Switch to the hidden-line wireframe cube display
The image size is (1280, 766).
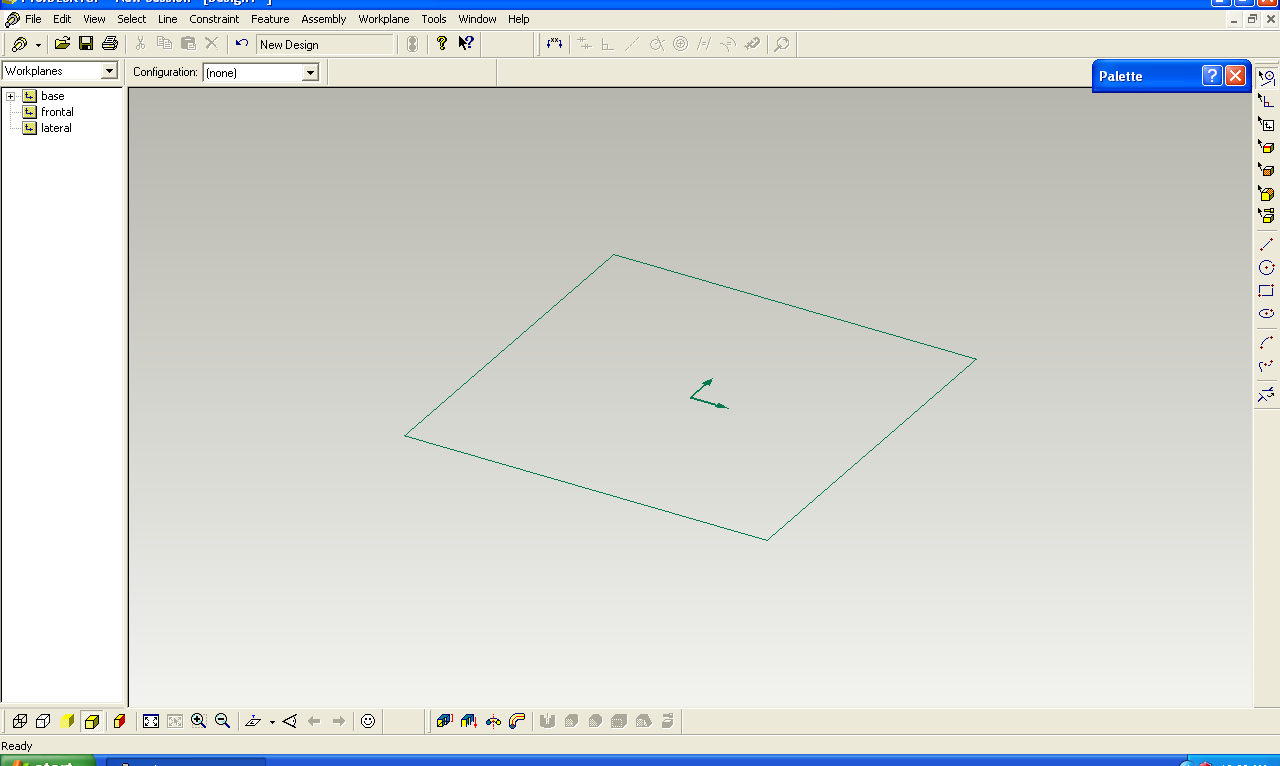point(43,721)
